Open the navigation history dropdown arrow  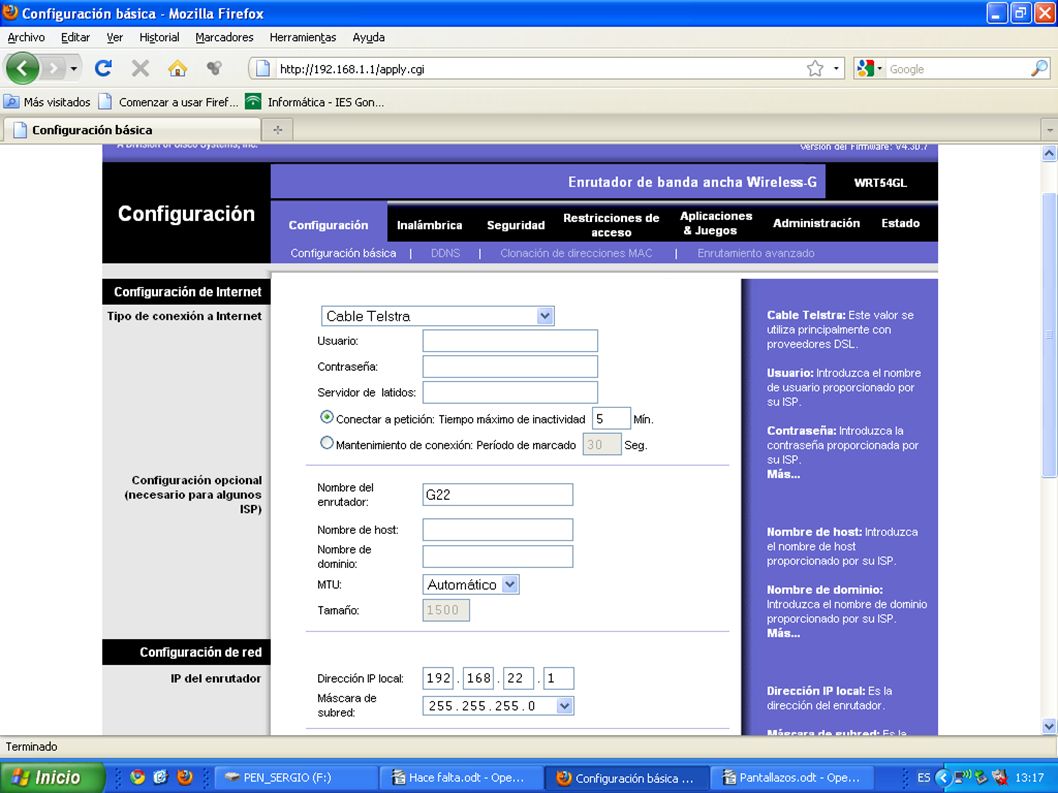point(73,68)
